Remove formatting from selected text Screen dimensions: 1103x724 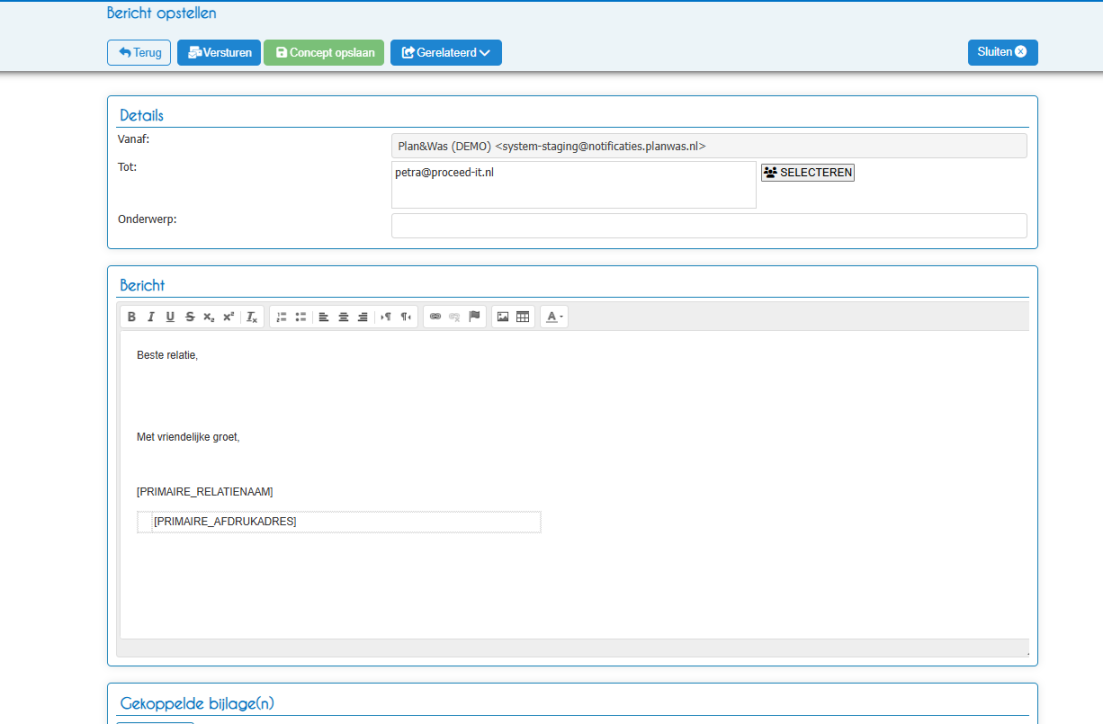[252, 317]
